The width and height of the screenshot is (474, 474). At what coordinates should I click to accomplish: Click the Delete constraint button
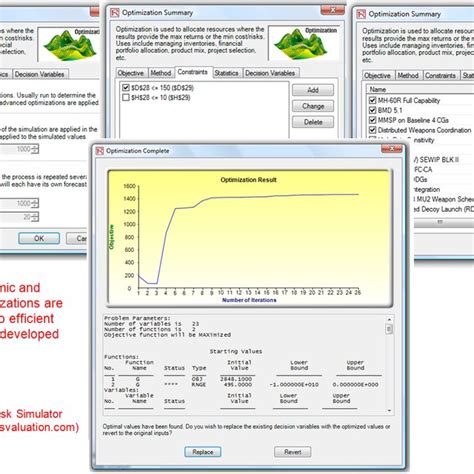pyautogui.click(x=313, y=122)
